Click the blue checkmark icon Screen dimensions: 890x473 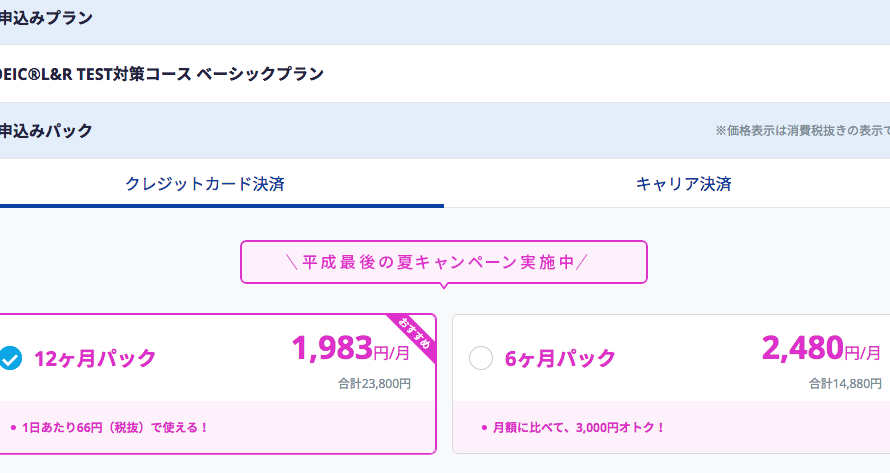pyautogui.click(x=10, y=358)
